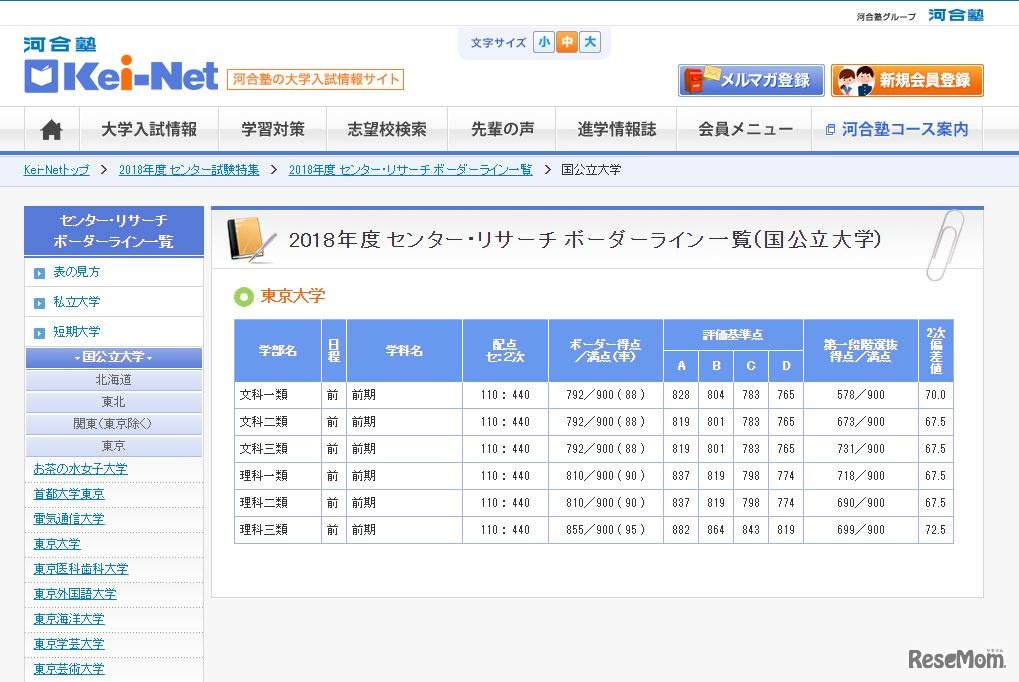Switch text size to 小
1019x682 pixels.
pos(544,43)
